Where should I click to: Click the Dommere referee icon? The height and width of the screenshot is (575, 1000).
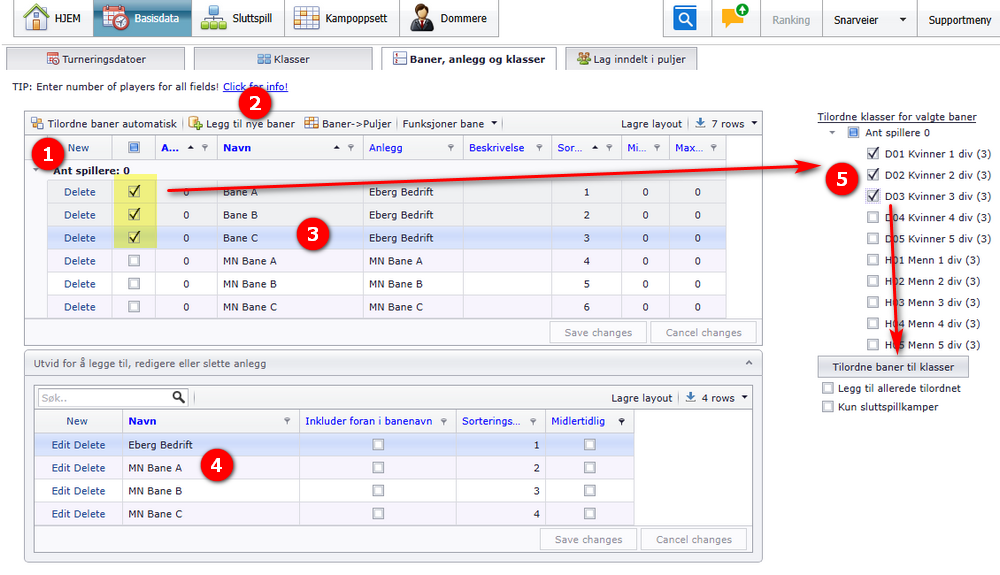point(422,18)
